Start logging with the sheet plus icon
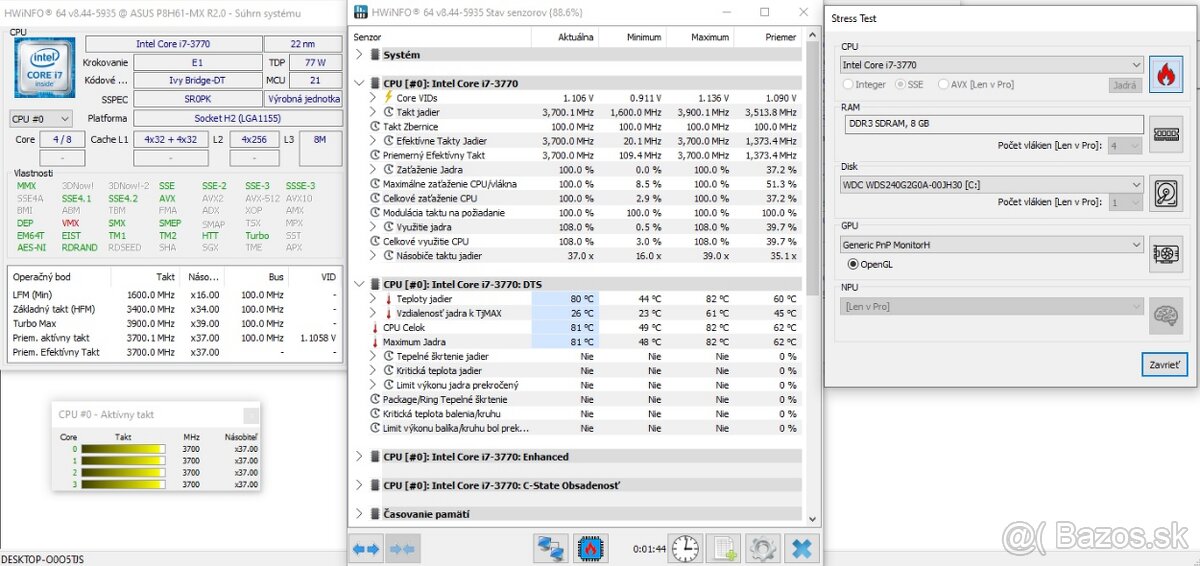 point(724,548)
